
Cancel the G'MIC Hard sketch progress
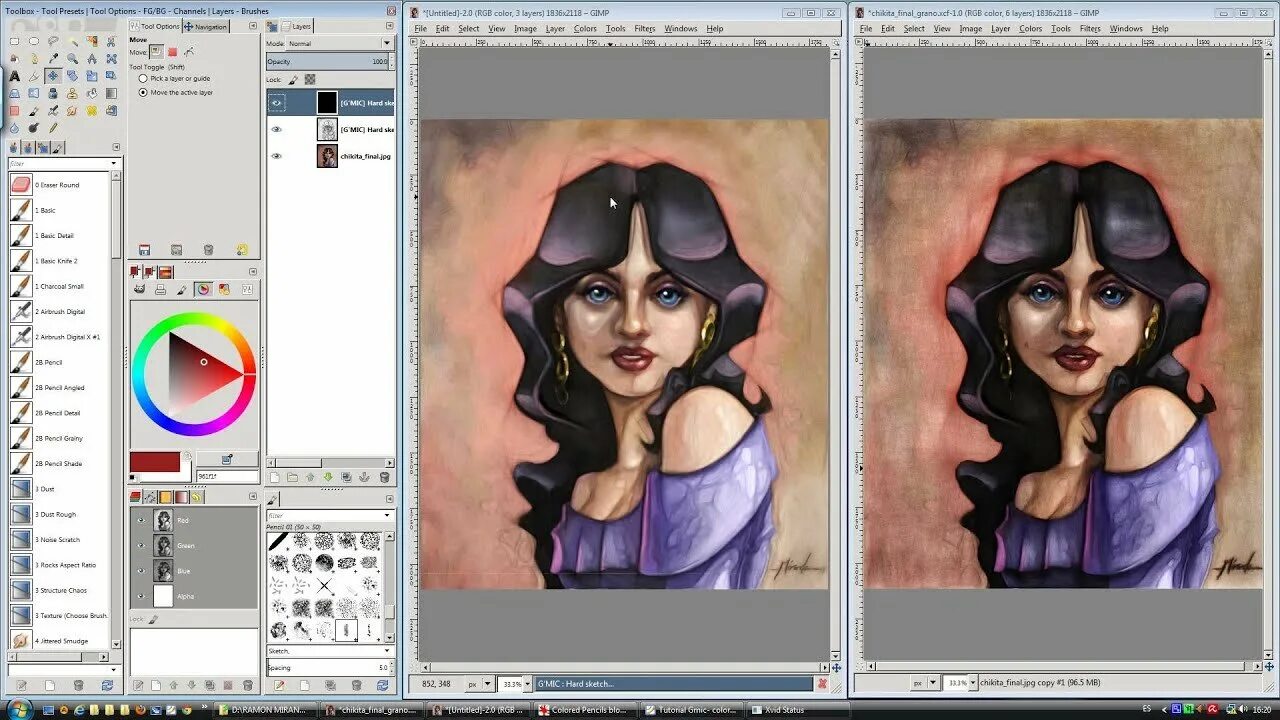pos(823,684)
